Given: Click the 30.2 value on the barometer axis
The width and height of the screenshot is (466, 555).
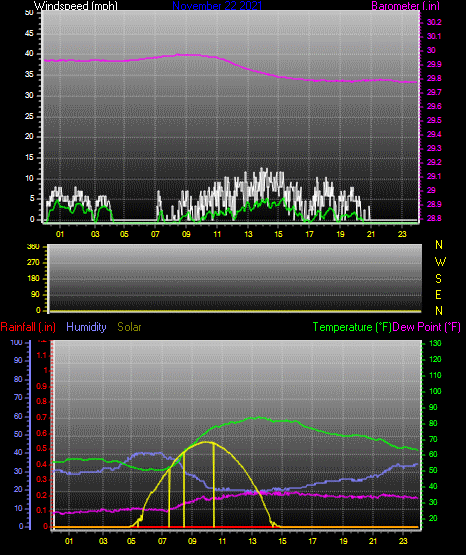Looking at the screenshot, I should tap(434, 22).
